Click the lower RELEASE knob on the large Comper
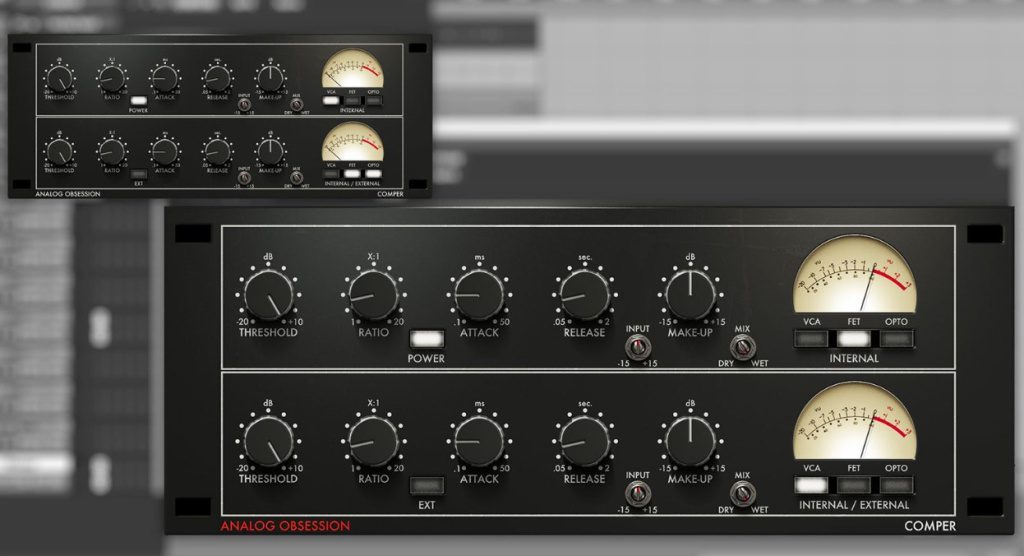The image size is (1024, 556). (x=585, y=441)
